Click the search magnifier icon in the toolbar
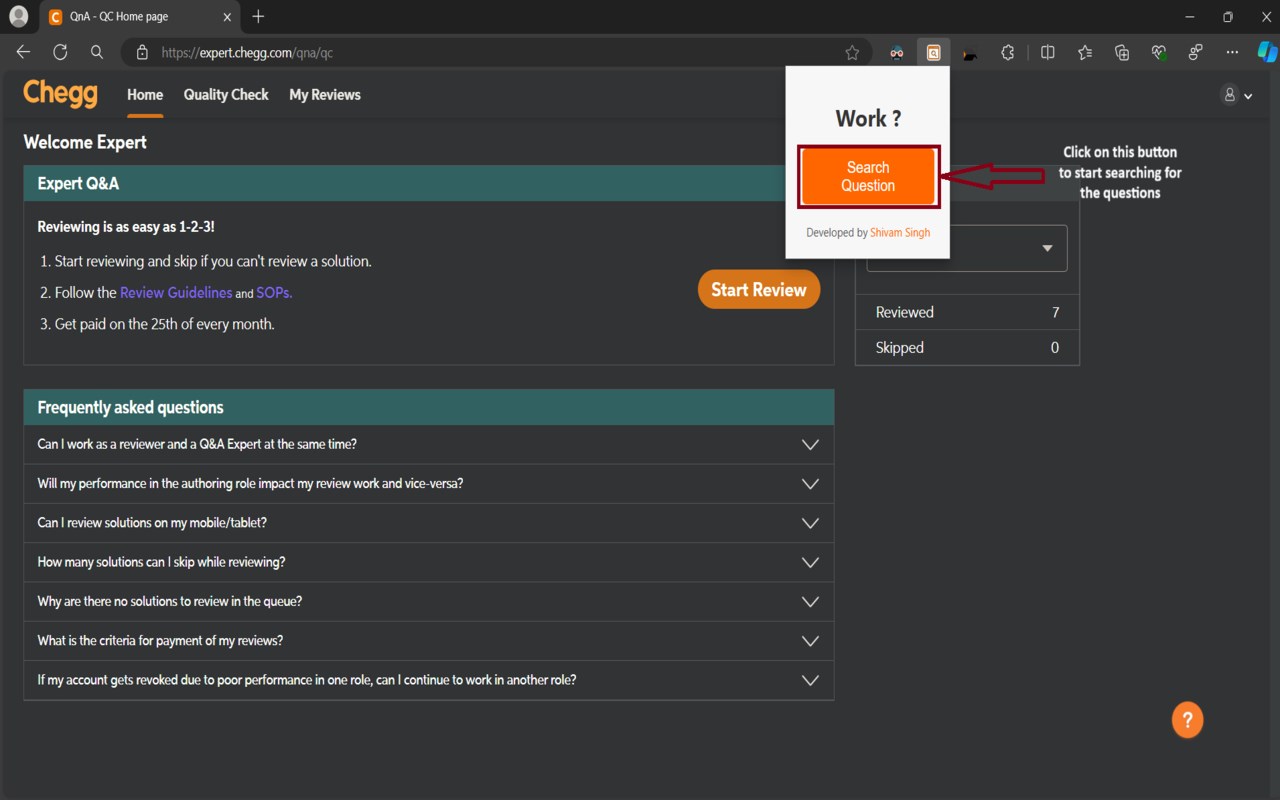This screenshot has width=1280, height=800. pyautogui.click(x=96, y=52)
